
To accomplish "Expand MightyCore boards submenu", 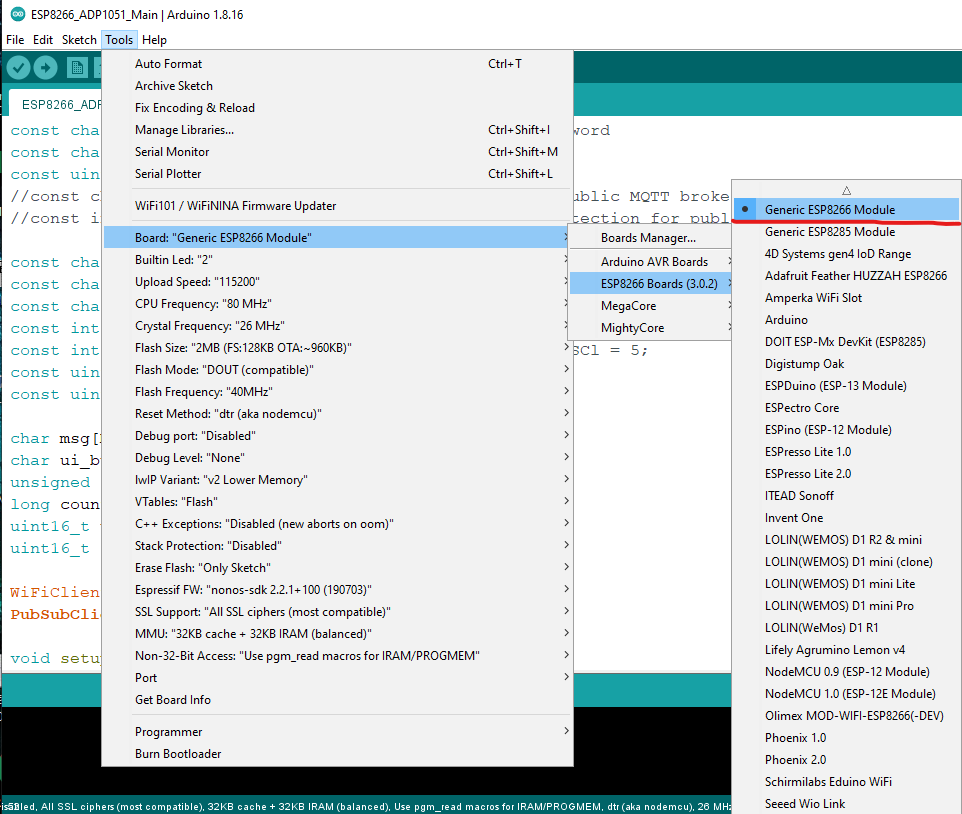I will pos(650,328).
